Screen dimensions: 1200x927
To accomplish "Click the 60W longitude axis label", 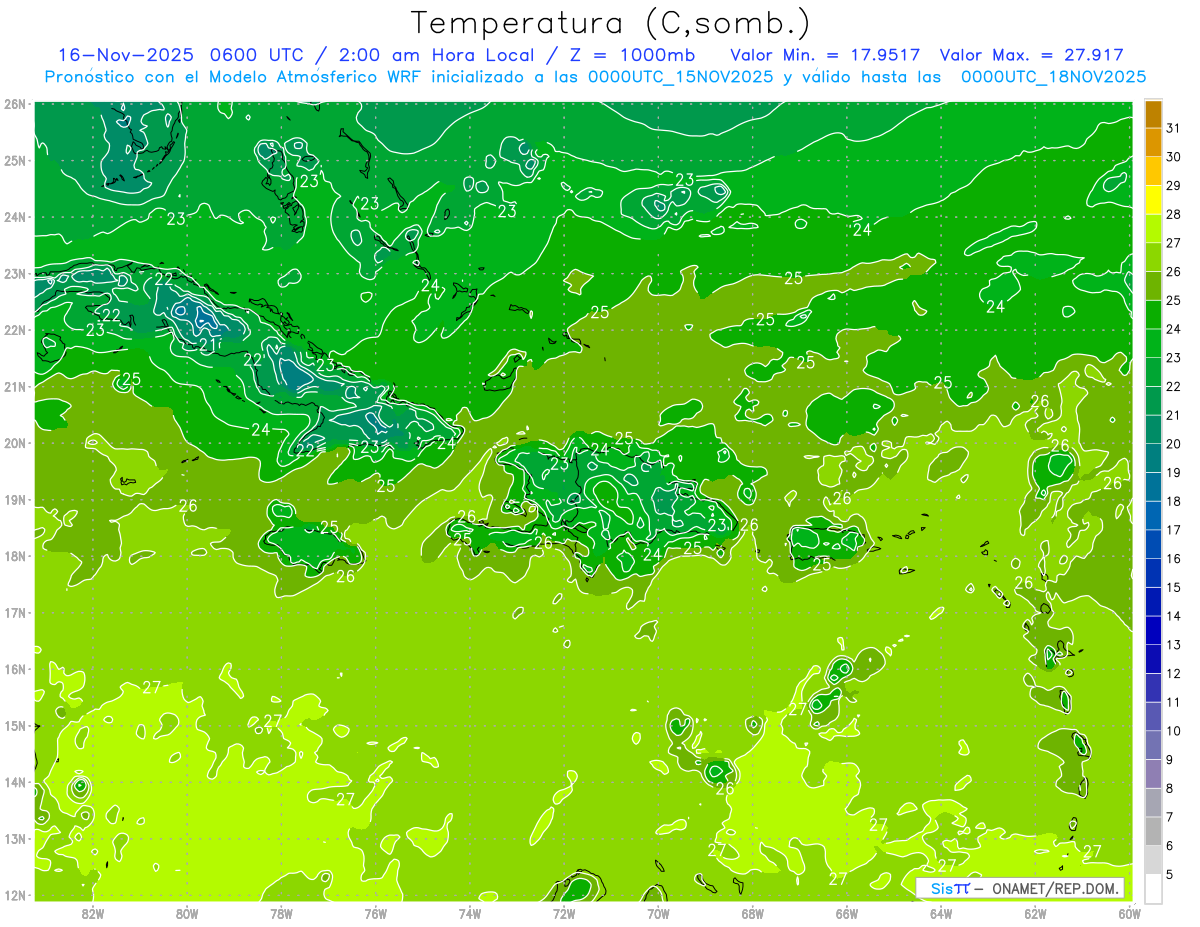I will click(1130, 912).
